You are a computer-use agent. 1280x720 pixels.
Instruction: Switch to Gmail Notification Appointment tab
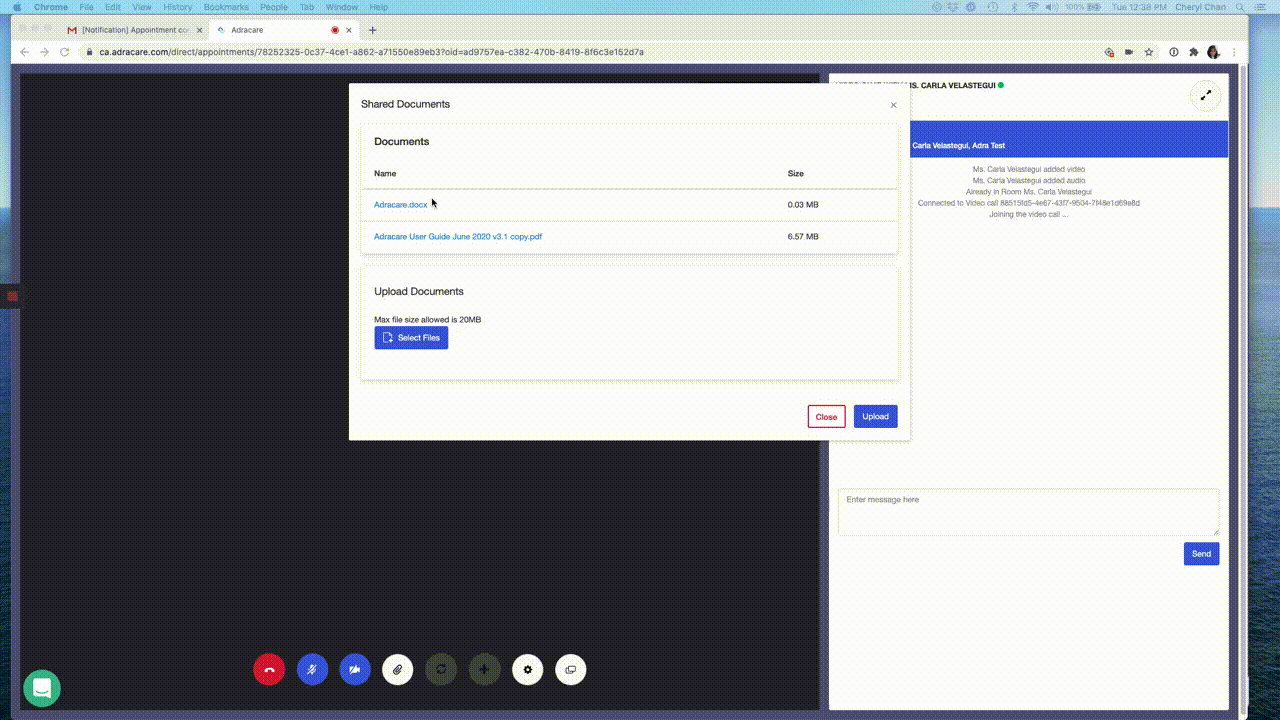pyautogui.click(x=133, y=30)
